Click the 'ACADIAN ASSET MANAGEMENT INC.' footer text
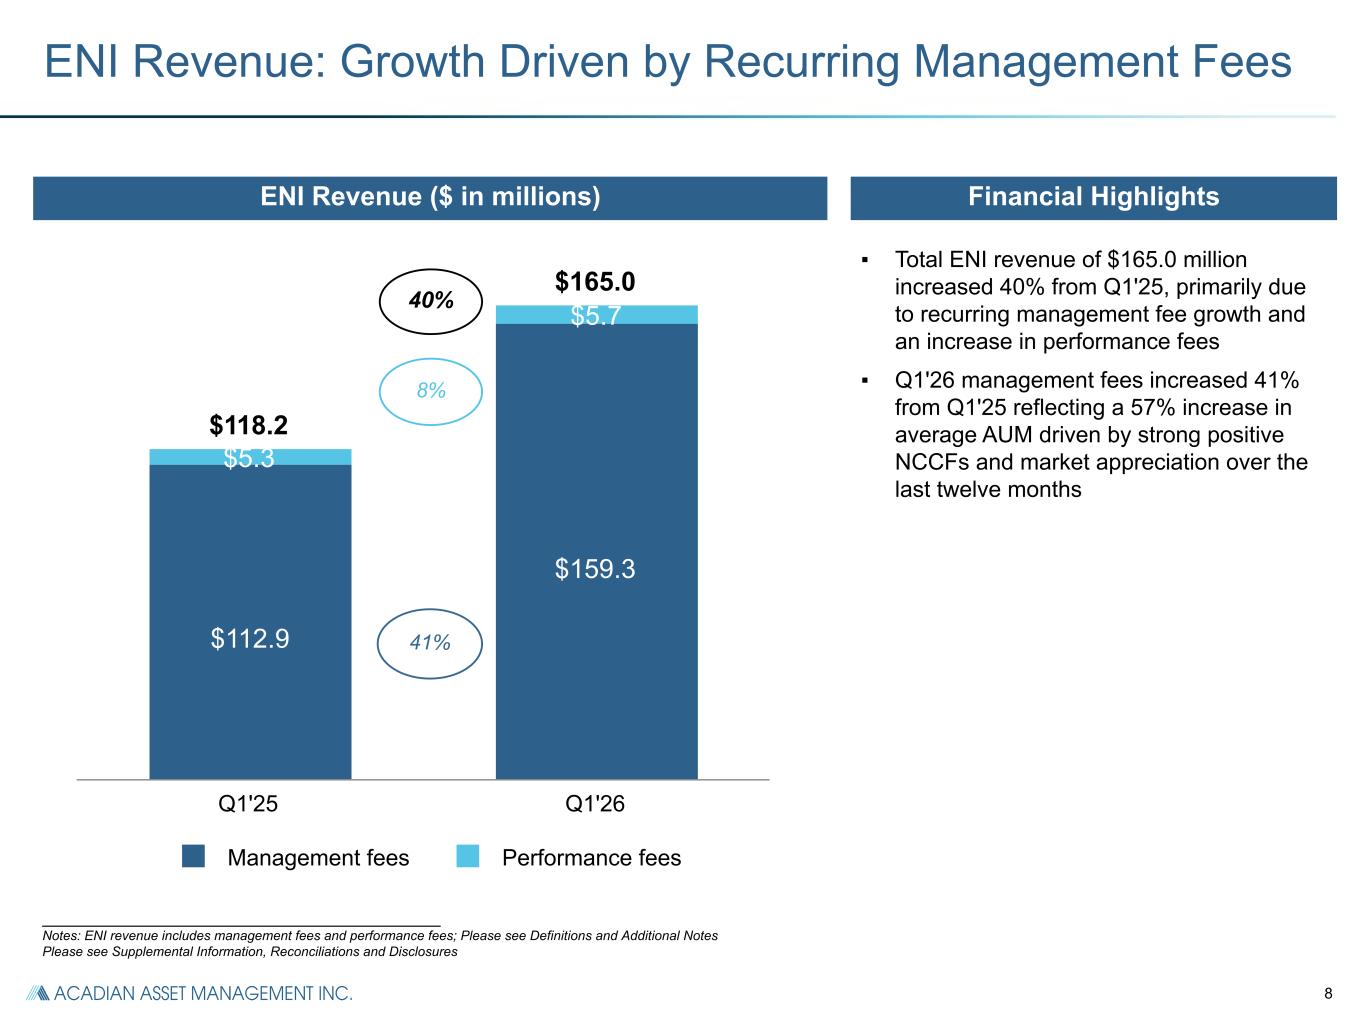 [202, 993]
